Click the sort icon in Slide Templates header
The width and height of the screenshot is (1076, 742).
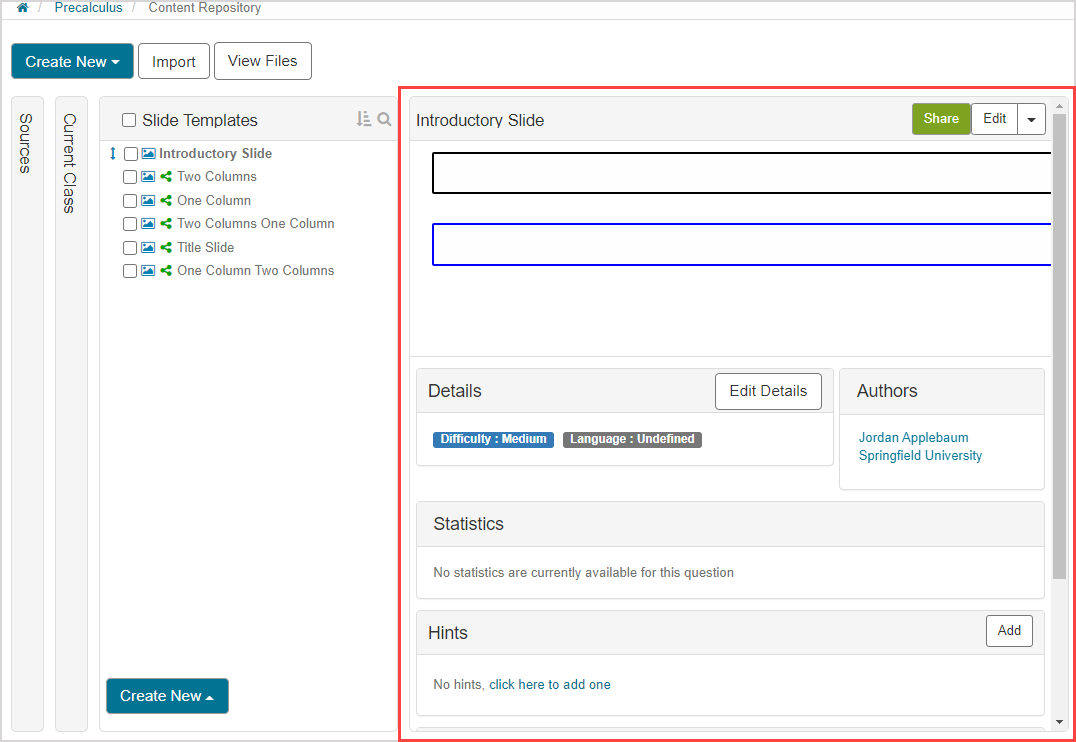pyautogui.click(x=364, y=119)
